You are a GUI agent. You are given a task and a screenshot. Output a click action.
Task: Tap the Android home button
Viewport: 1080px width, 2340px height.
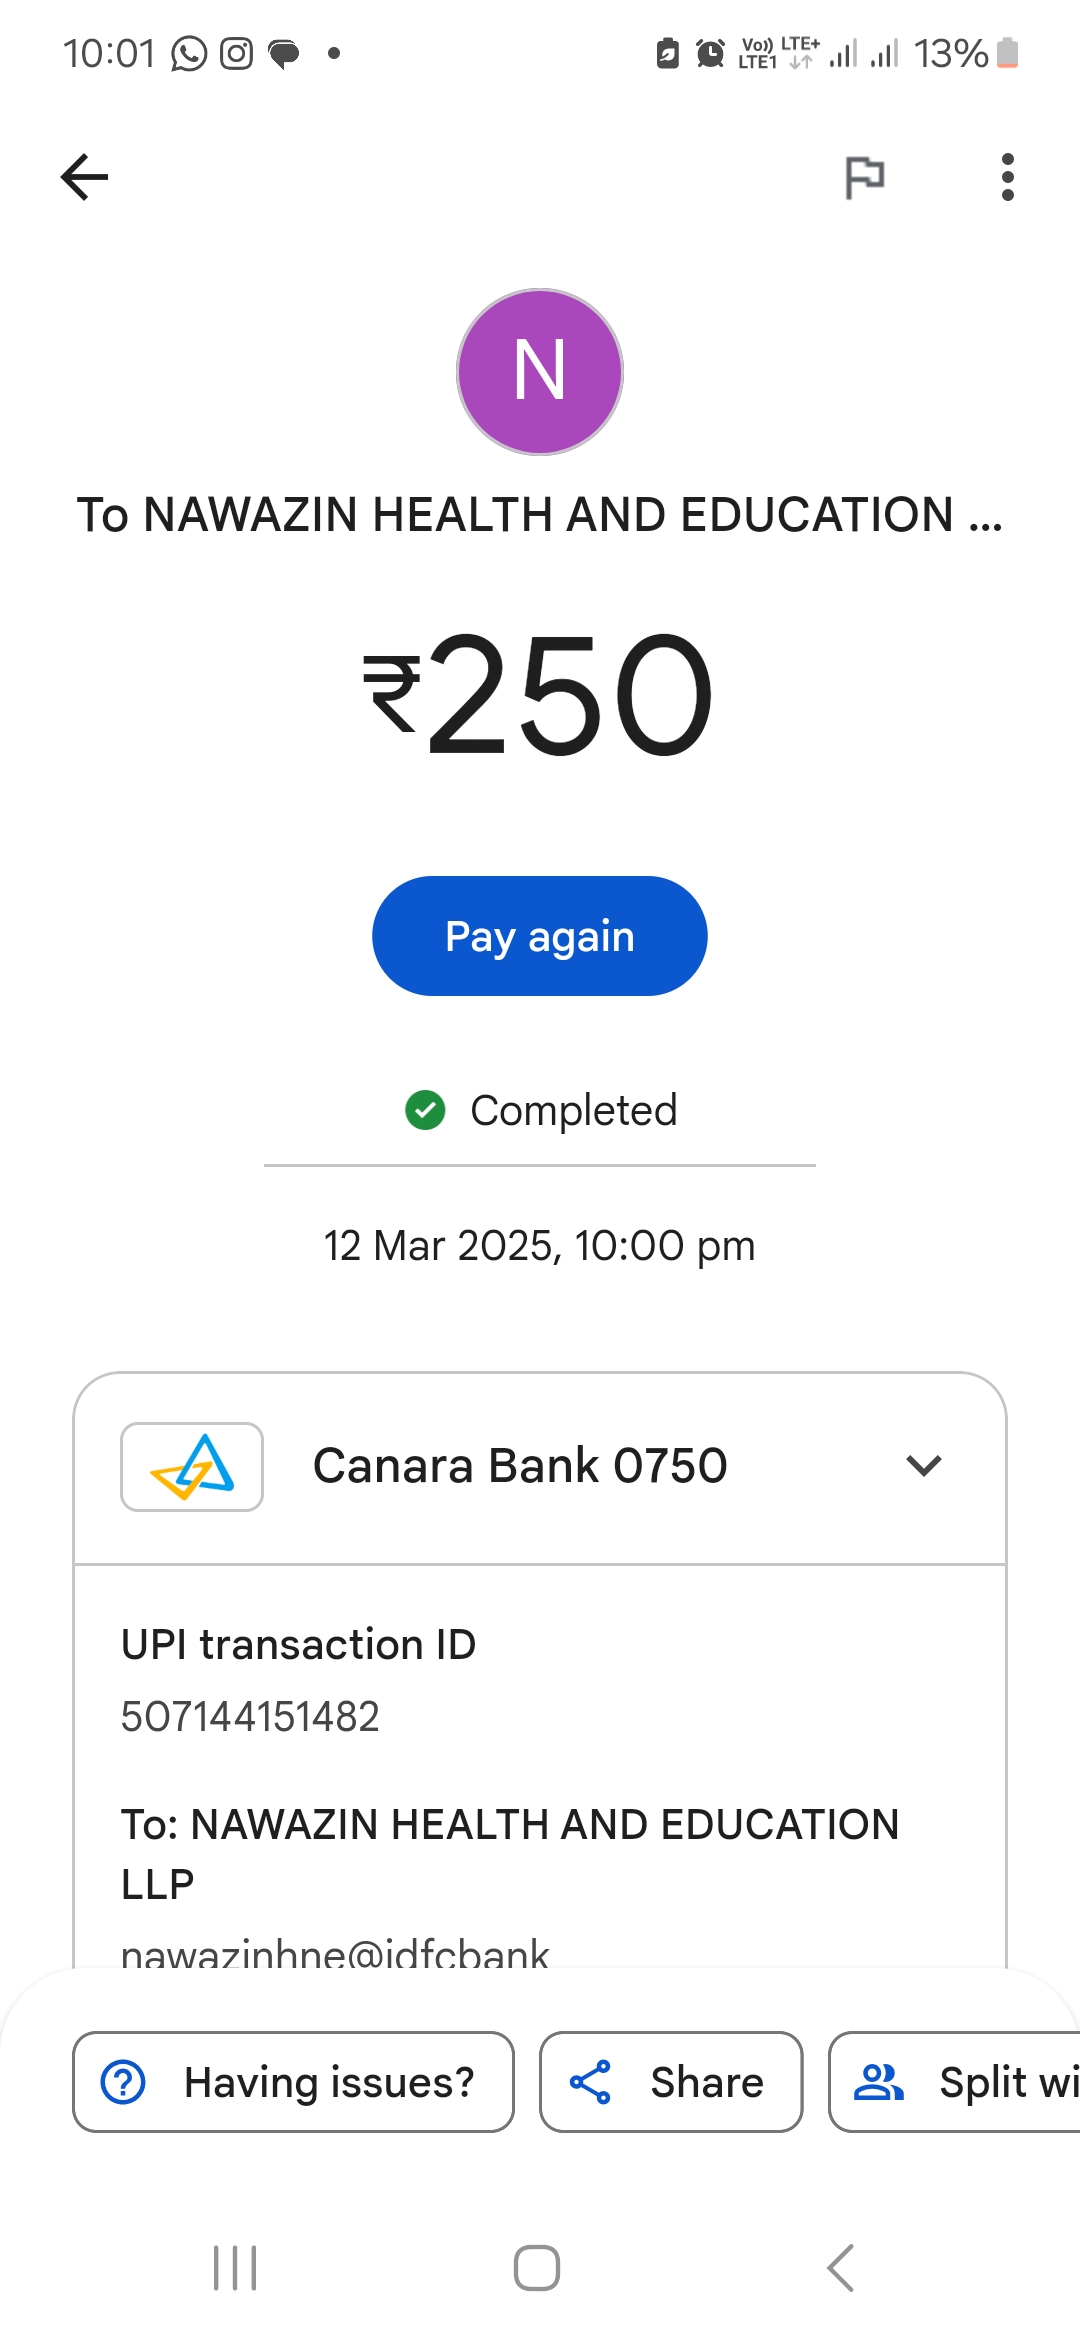(x=537, y=2267)
